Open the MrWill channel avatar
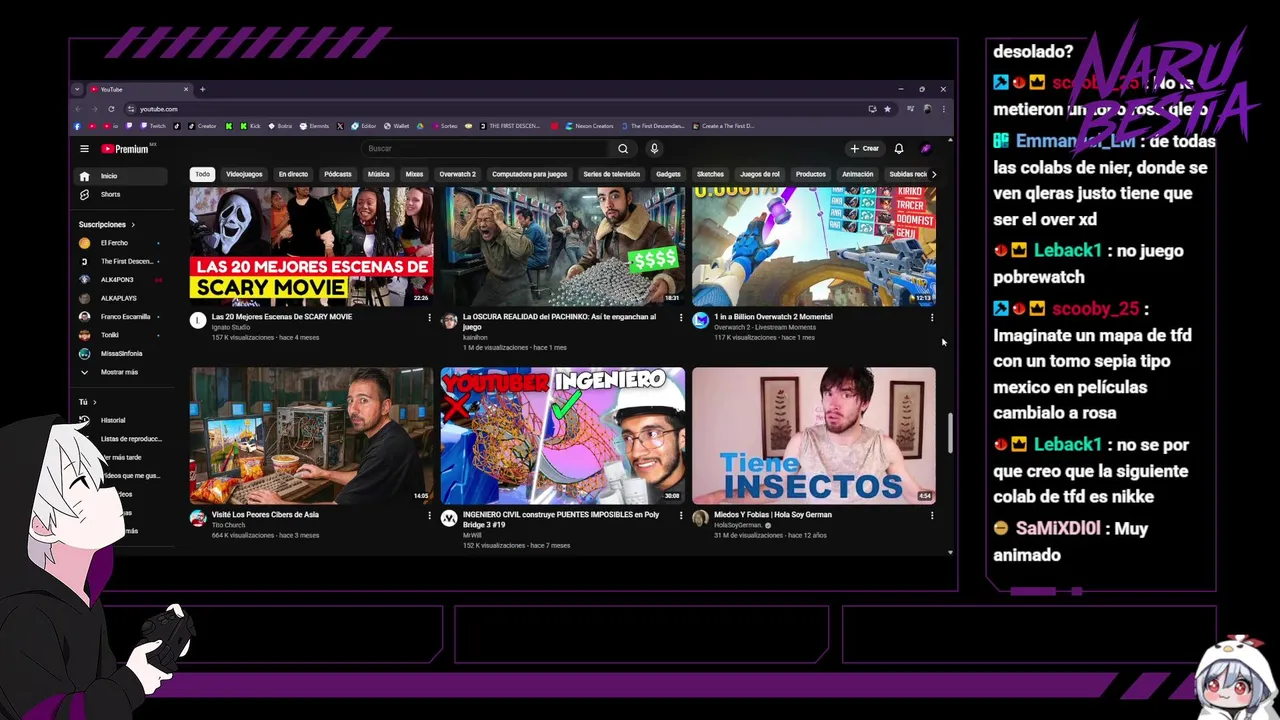 pos(449,519)
